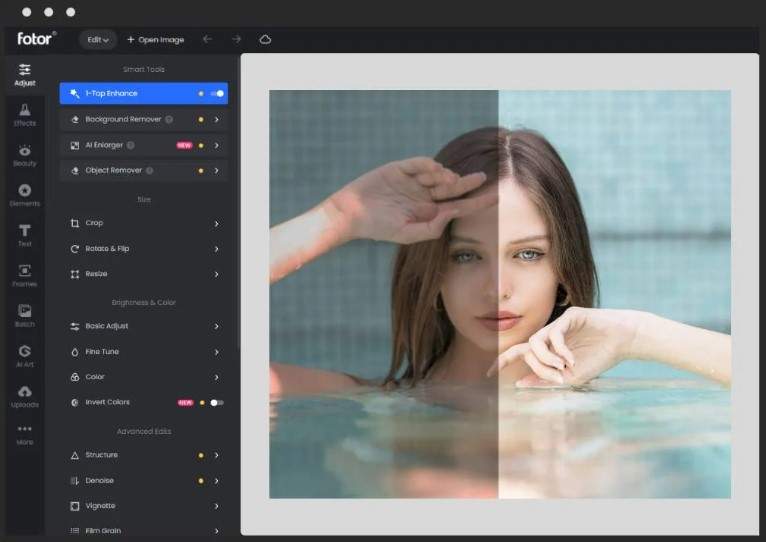This screenshot has width=766, height=542.
Task: Click the before-after divider on photo
Action: point(498,294)
